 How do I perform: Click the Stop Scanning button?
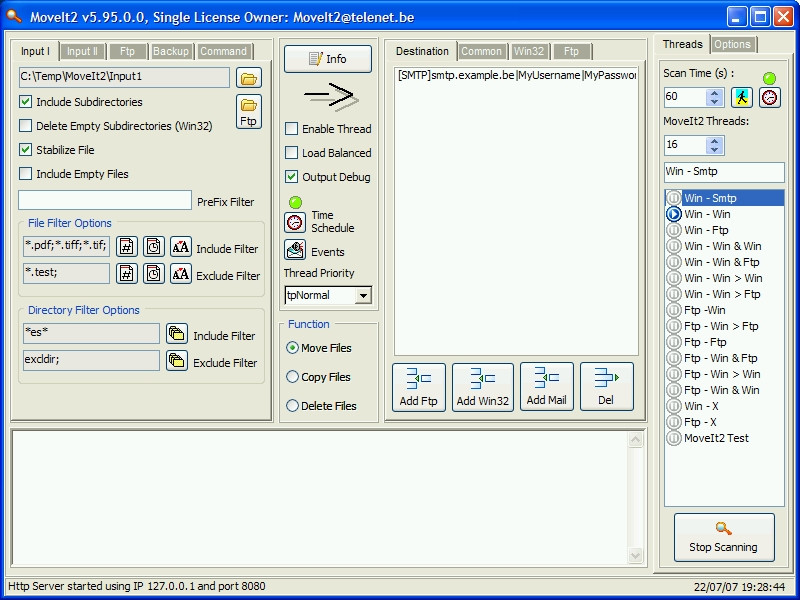pos(723,537)
